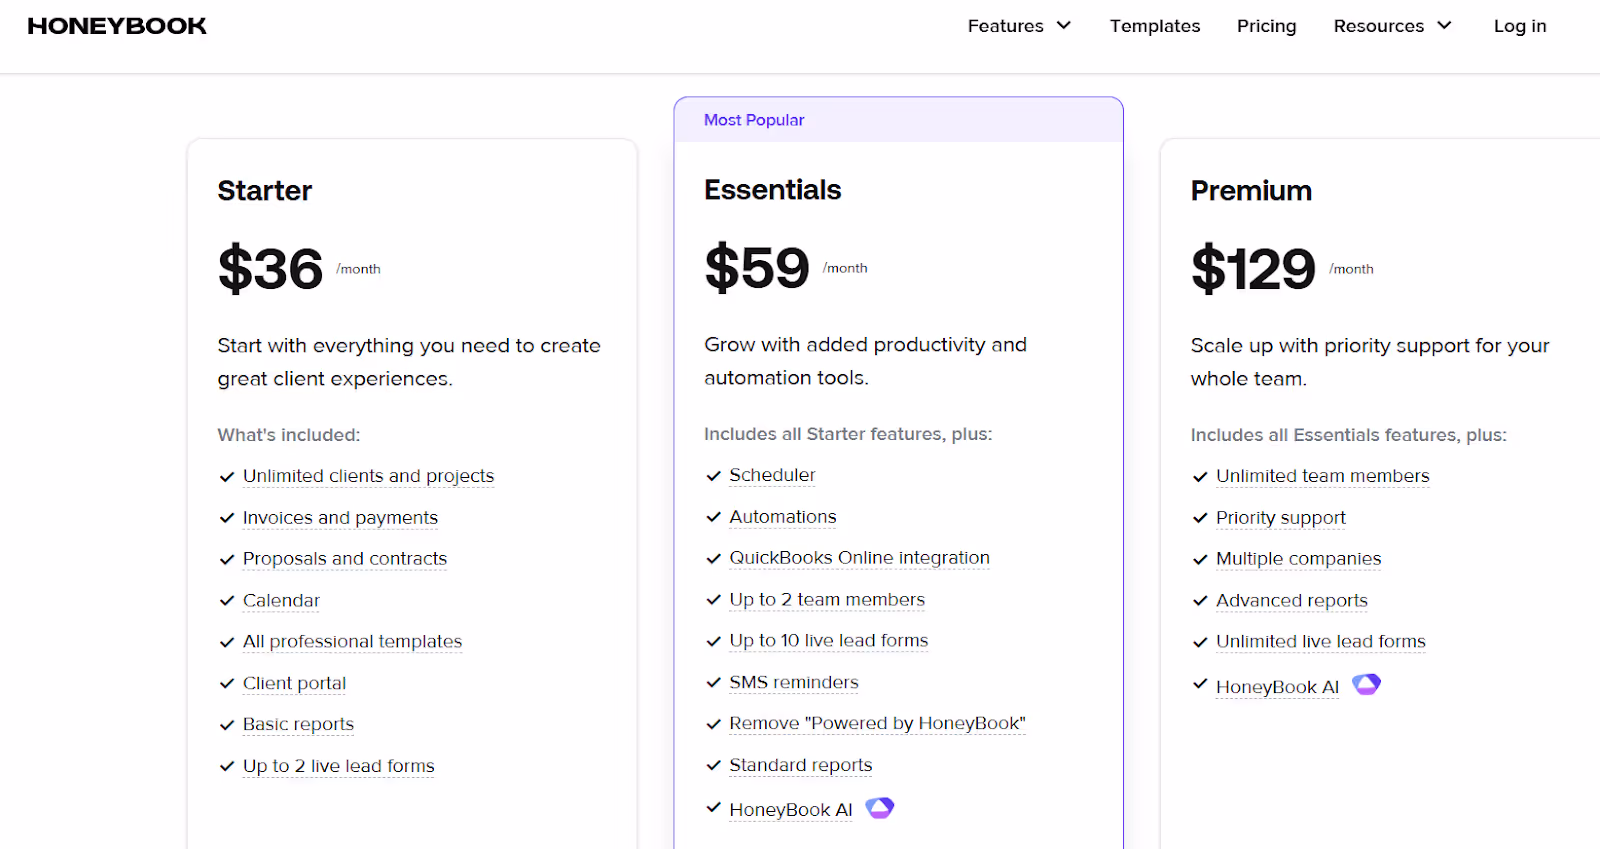Image resolution: width=1600 pixels, height=849 pixels.
Task: Click checkmark beside Client portal
Action: coord(227,684)
